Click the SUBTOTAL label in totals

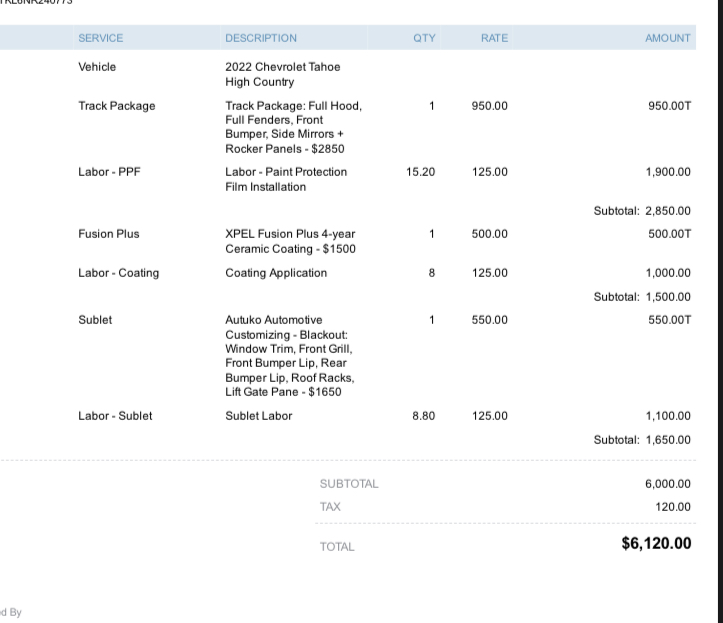coord(349,484)
